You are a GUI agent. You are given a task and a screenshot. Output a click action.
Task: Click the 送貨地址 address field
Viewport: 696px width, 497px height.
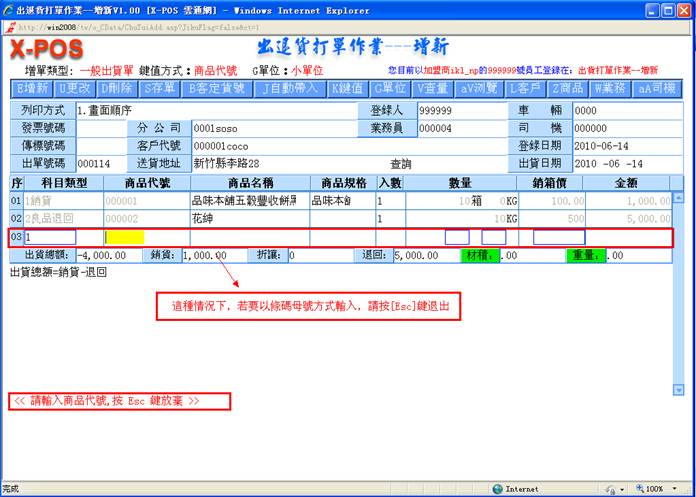(270, 163)
